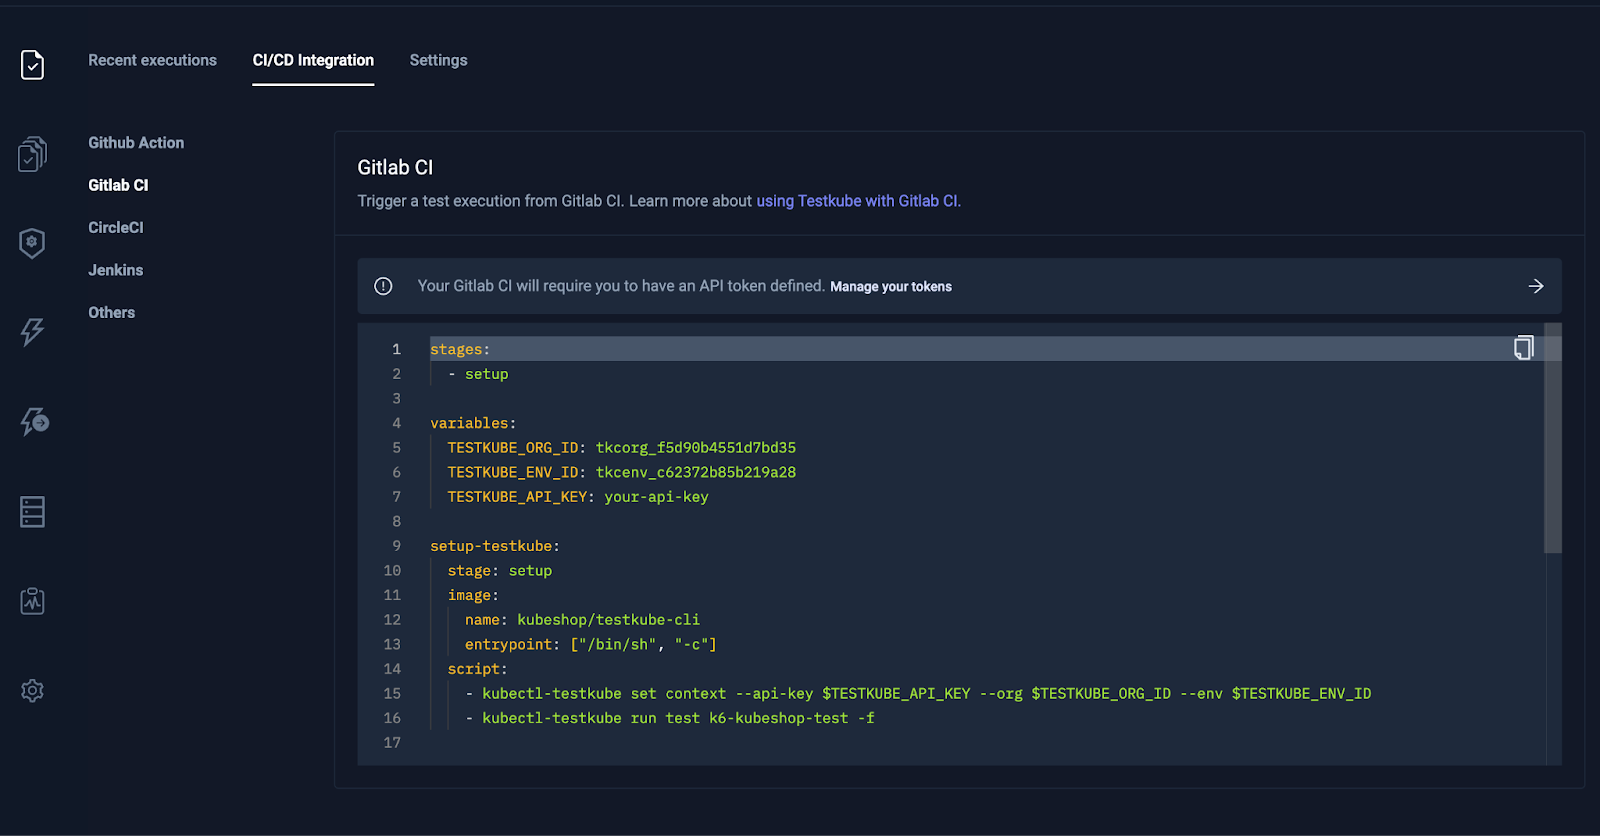This screenshot has width=1600, height=836.
Task: Click the 'kubectl-testkube run test' line
Action: pyautogui.click(x=670, y=718)
